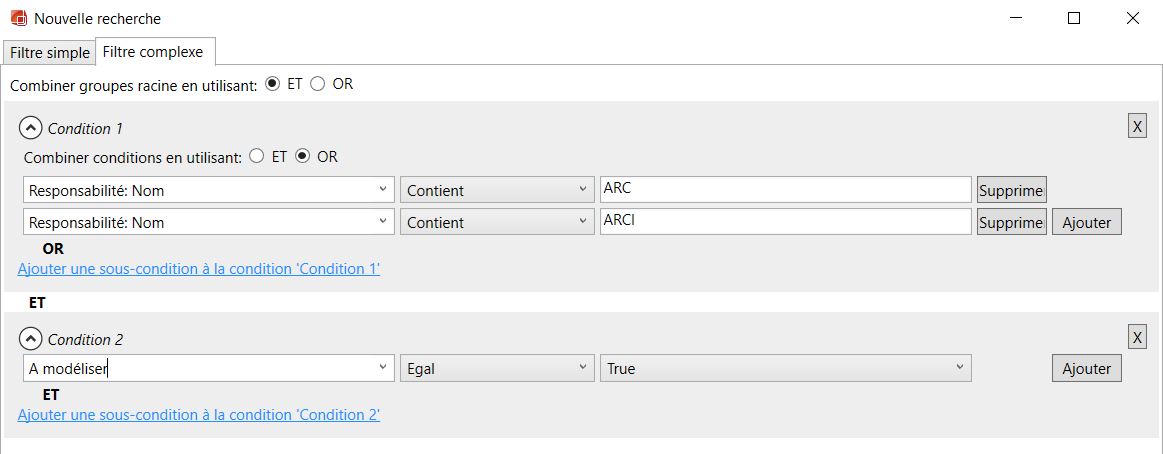Select OR for combining root groups
Viewport: 1163px width, 454px height.
click(x=318, y=84)
